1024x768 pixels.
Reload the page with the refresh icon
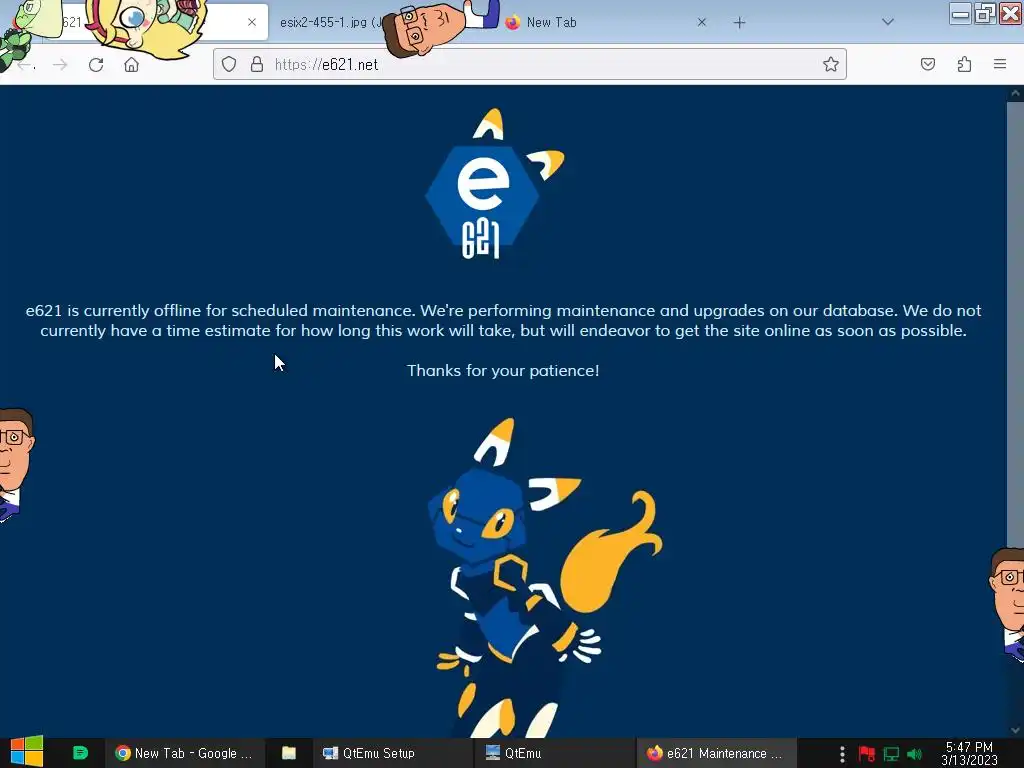pos(96,65)
